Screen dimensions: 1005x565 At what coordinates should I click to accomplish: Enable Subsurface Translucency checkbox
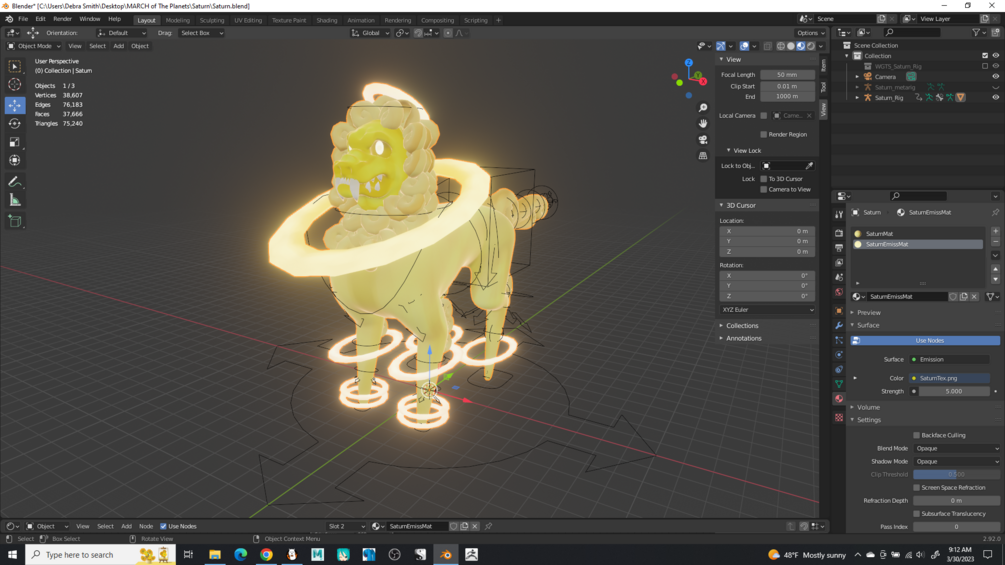917,514
